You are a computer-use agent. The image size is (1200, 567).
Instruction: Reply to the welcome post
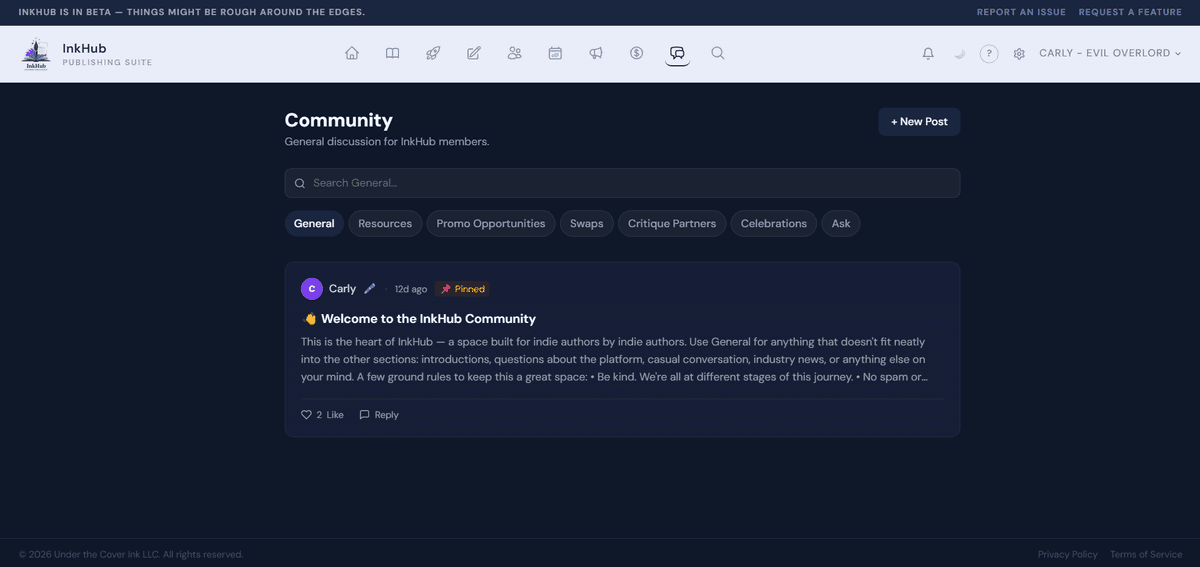[x=379, y=415]
